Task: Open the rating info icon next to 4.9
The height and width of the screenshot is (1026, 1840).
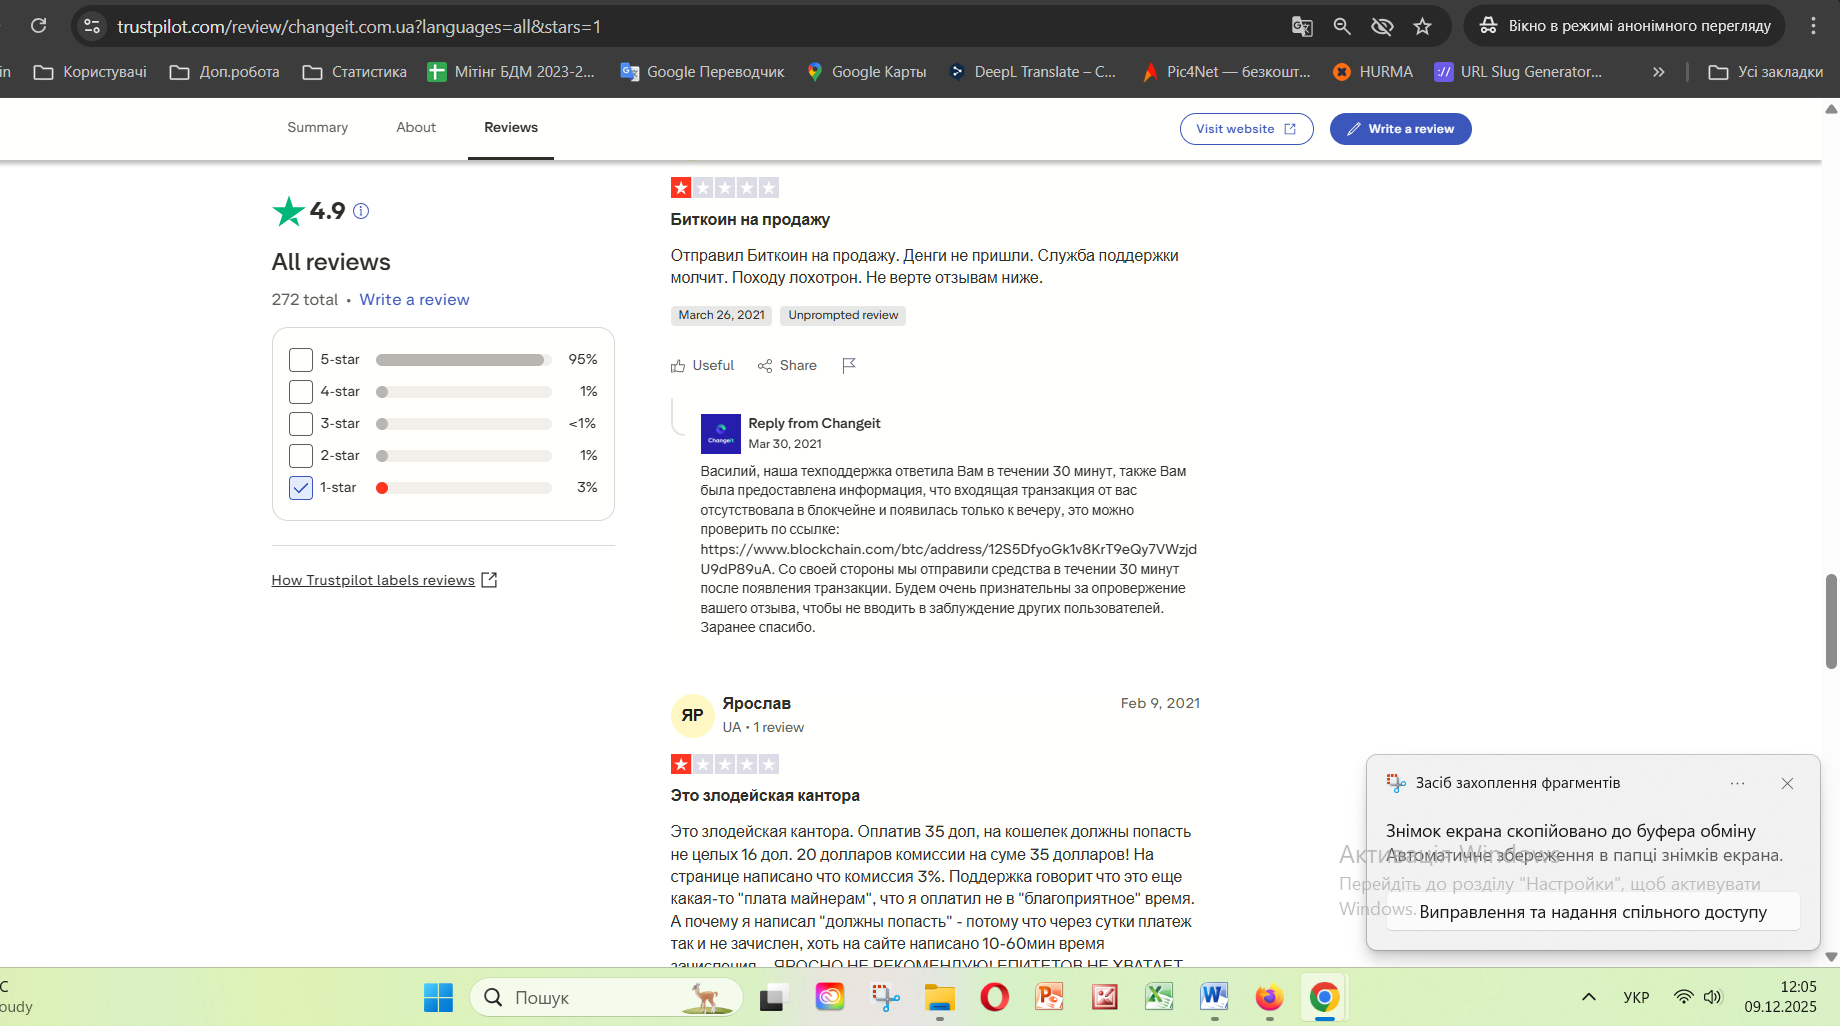Action: 361,211
